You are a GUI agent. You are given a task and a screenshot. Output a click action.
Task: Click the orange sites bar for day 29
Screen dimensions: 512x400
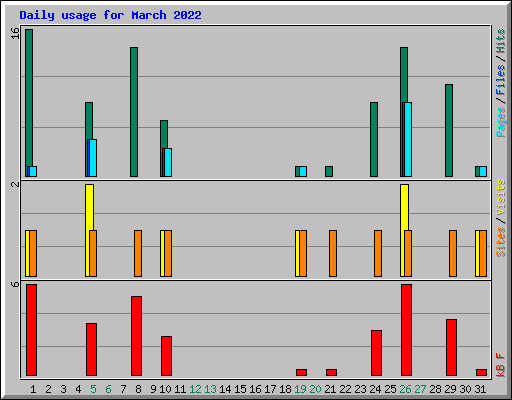tap(453, 253)
